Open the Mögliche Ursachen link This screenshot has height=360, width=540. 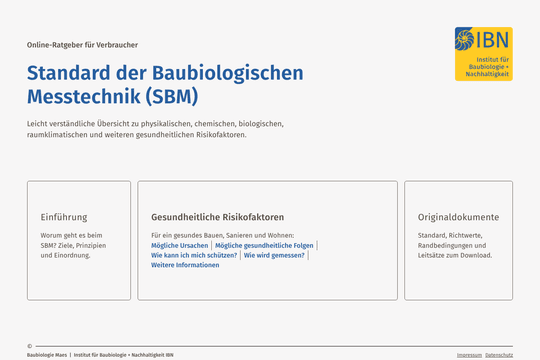[x=179, y=245]
